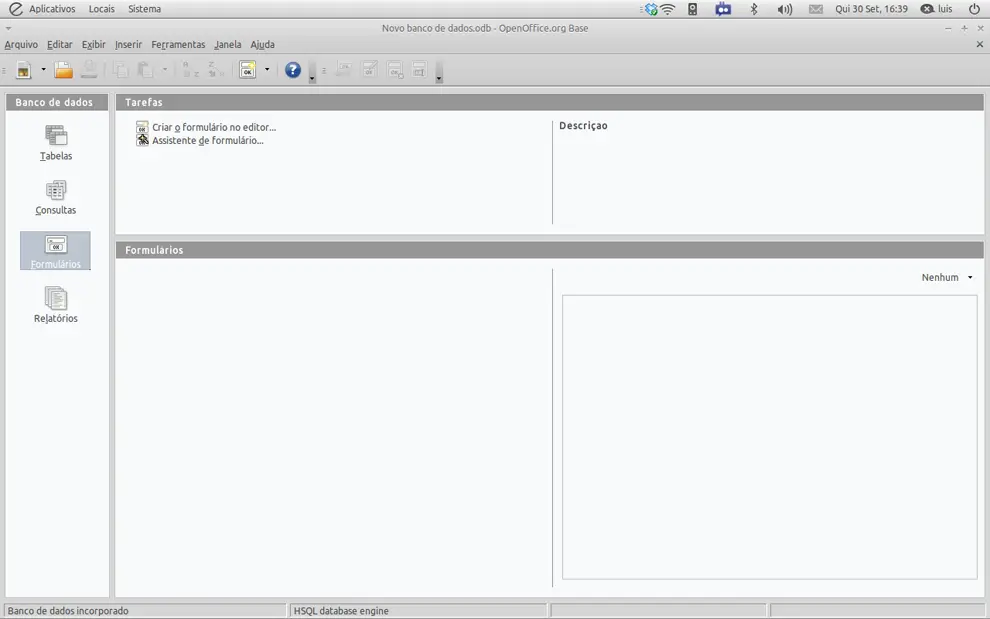The height and width of the screenshot is (619, 990).
Task: Open the window menu arrow beside title bar
Action: [x=8, y=28]
